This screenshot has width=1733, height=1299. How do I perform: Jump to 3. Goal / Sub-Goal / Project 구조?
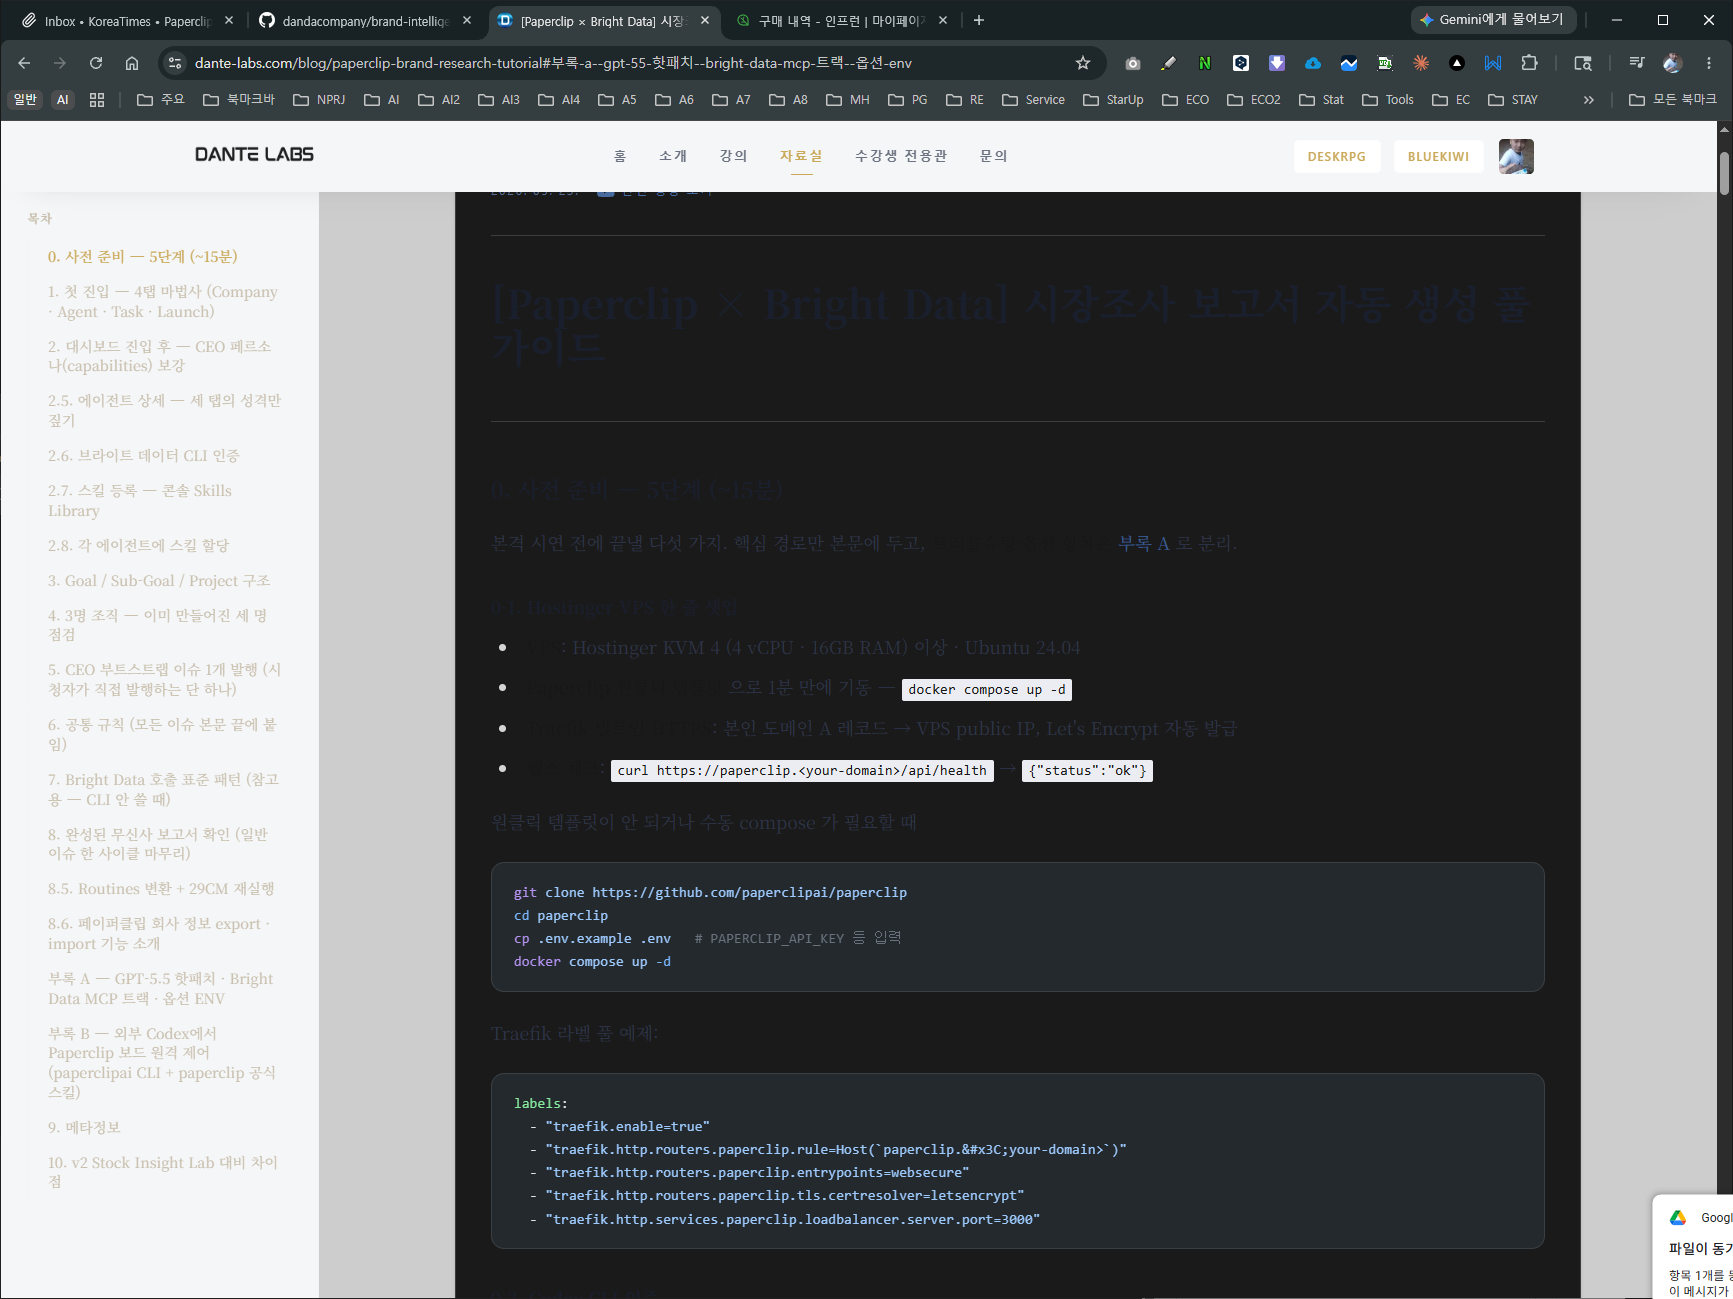(x=158, y=581)
